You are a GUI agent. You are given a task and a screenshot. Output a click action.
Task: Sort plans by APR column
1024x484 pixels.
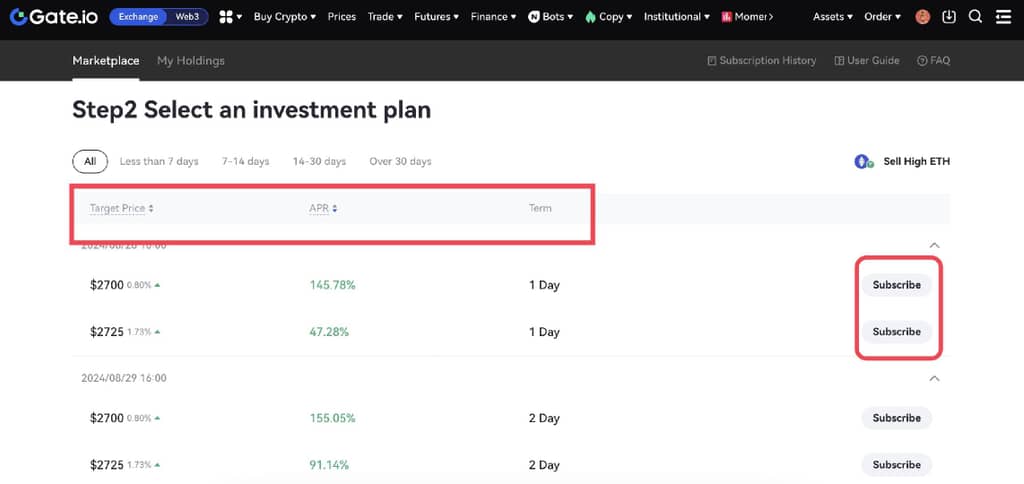(x=323, y=208)
